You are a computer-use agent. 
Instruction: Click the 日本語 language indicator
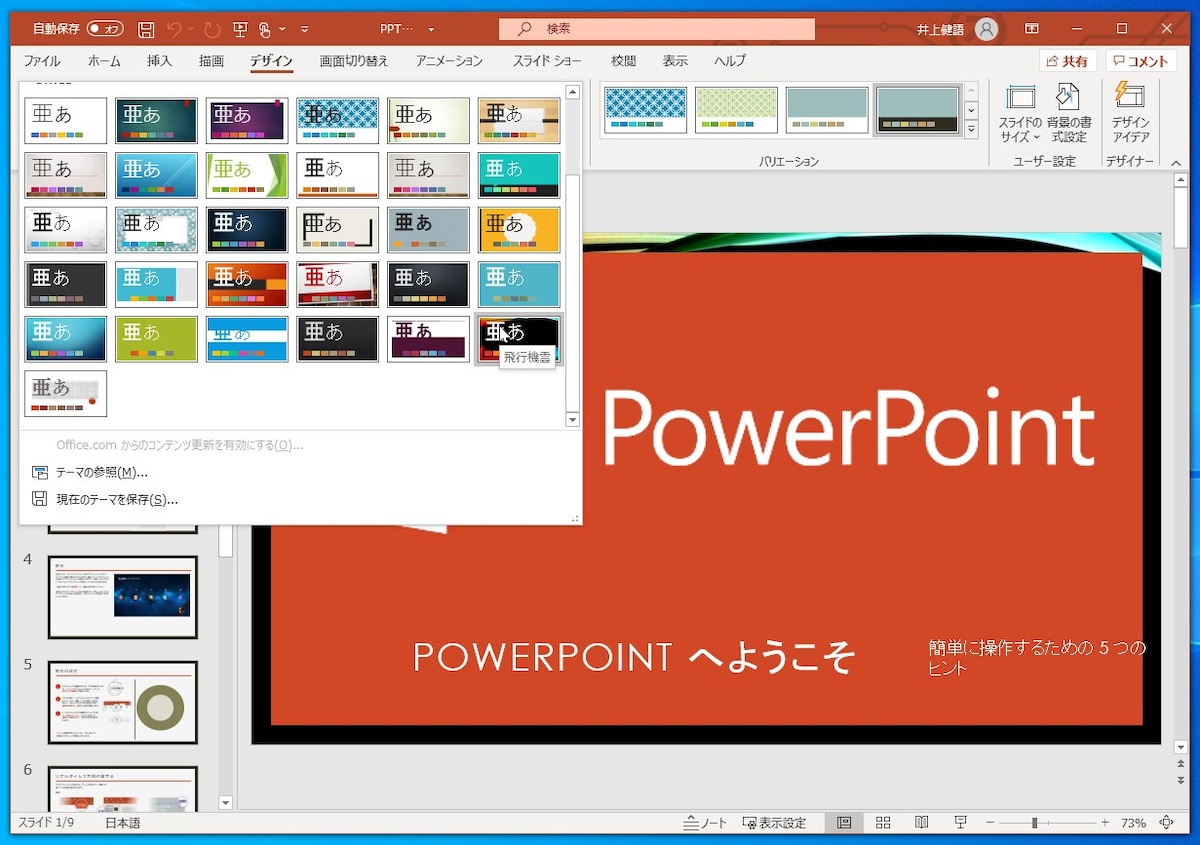123,823
